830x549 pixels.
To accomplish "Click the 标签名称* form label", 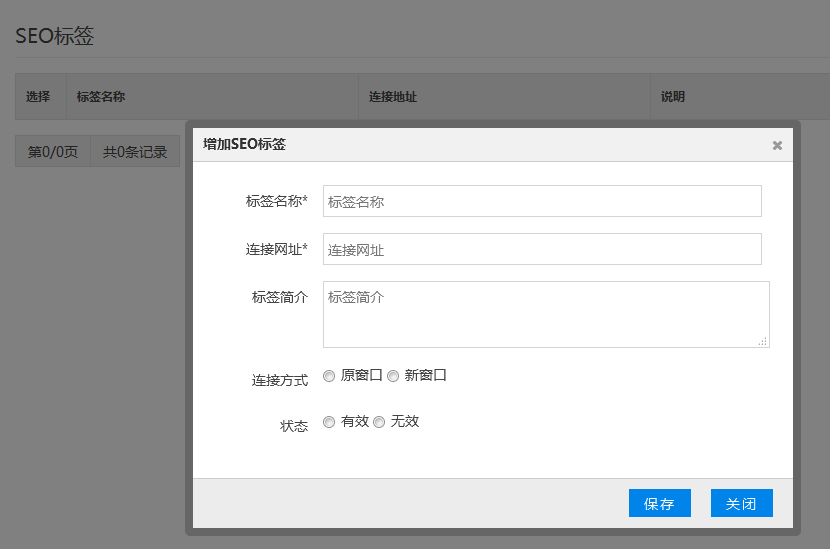I will click(x=276, y=201).
